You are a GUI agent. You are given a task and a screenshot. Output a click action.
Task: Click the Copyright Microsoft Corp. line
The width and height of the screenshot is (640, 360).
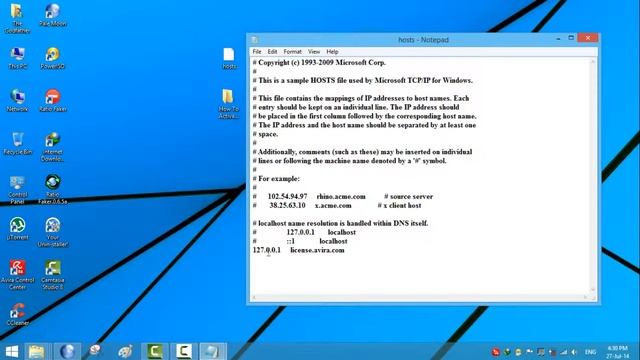319,63
